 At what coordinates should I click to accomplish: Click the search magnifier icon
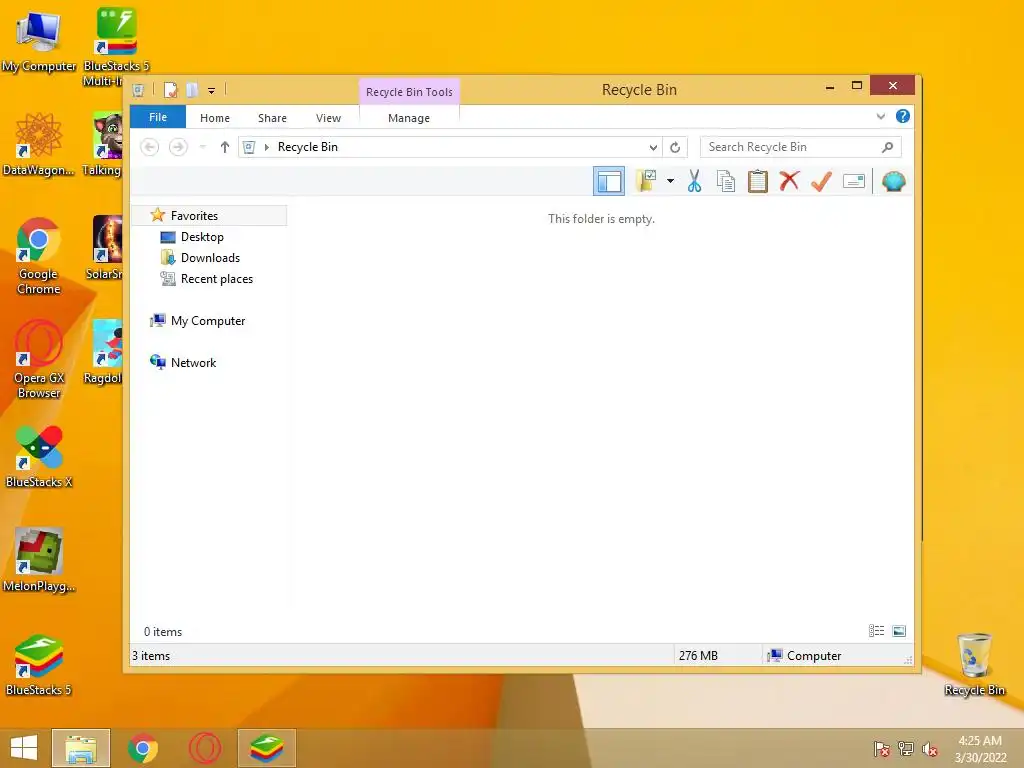pos(887,147)
